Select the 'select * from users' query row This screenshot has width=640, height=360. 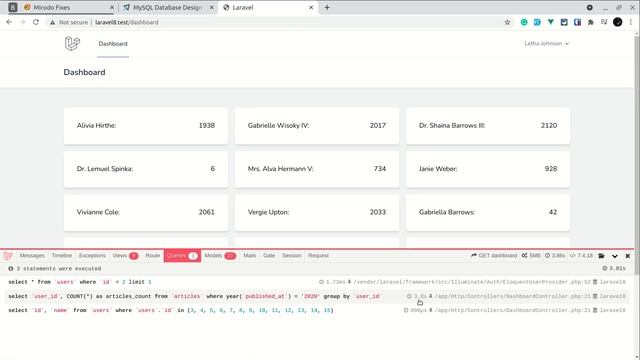(317, 282)
